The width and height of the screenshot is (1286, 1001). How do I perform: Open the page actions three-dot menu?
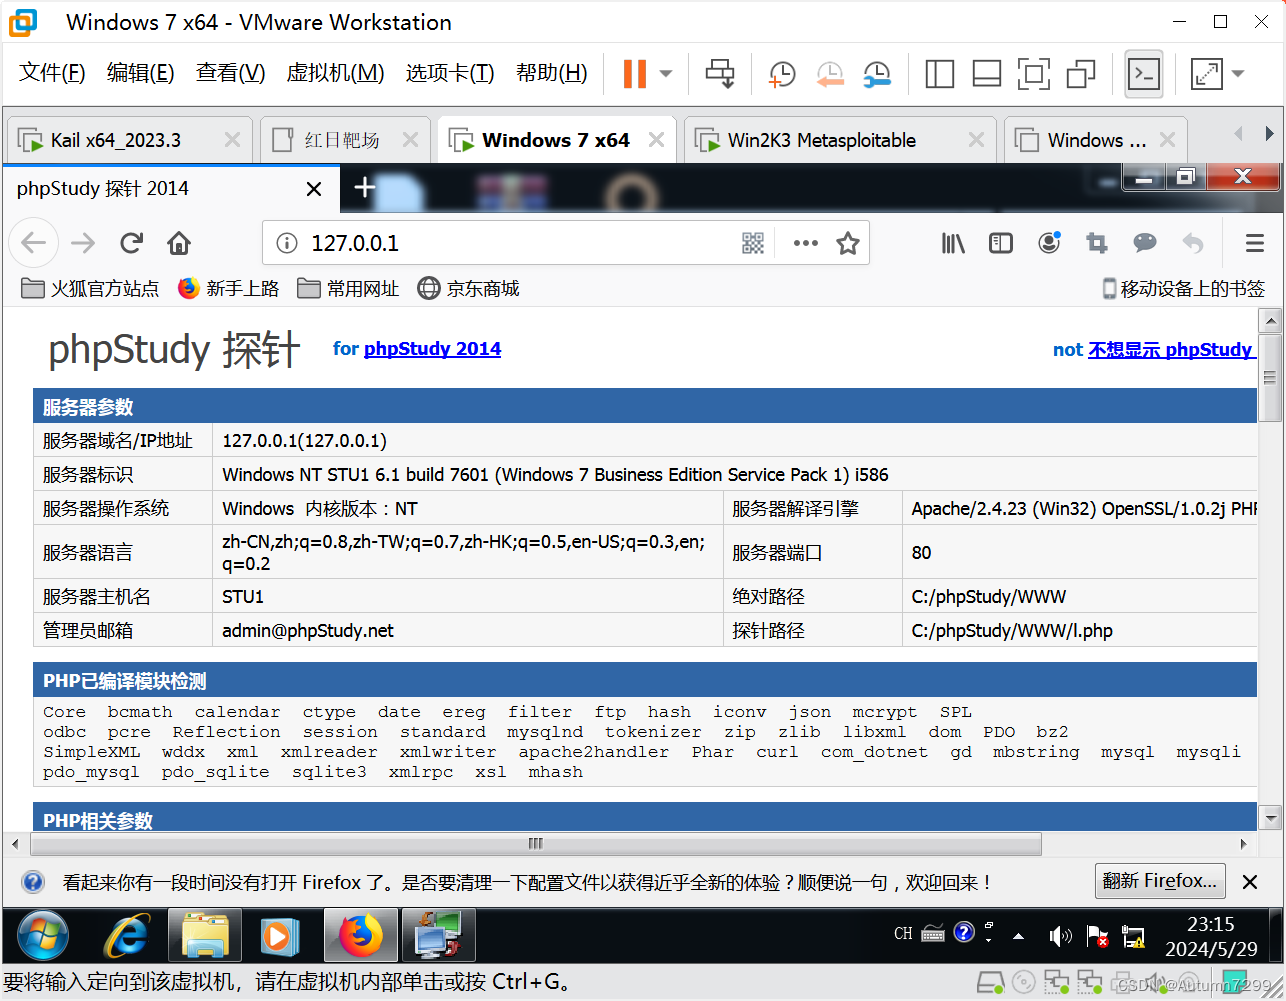(806, 243)
